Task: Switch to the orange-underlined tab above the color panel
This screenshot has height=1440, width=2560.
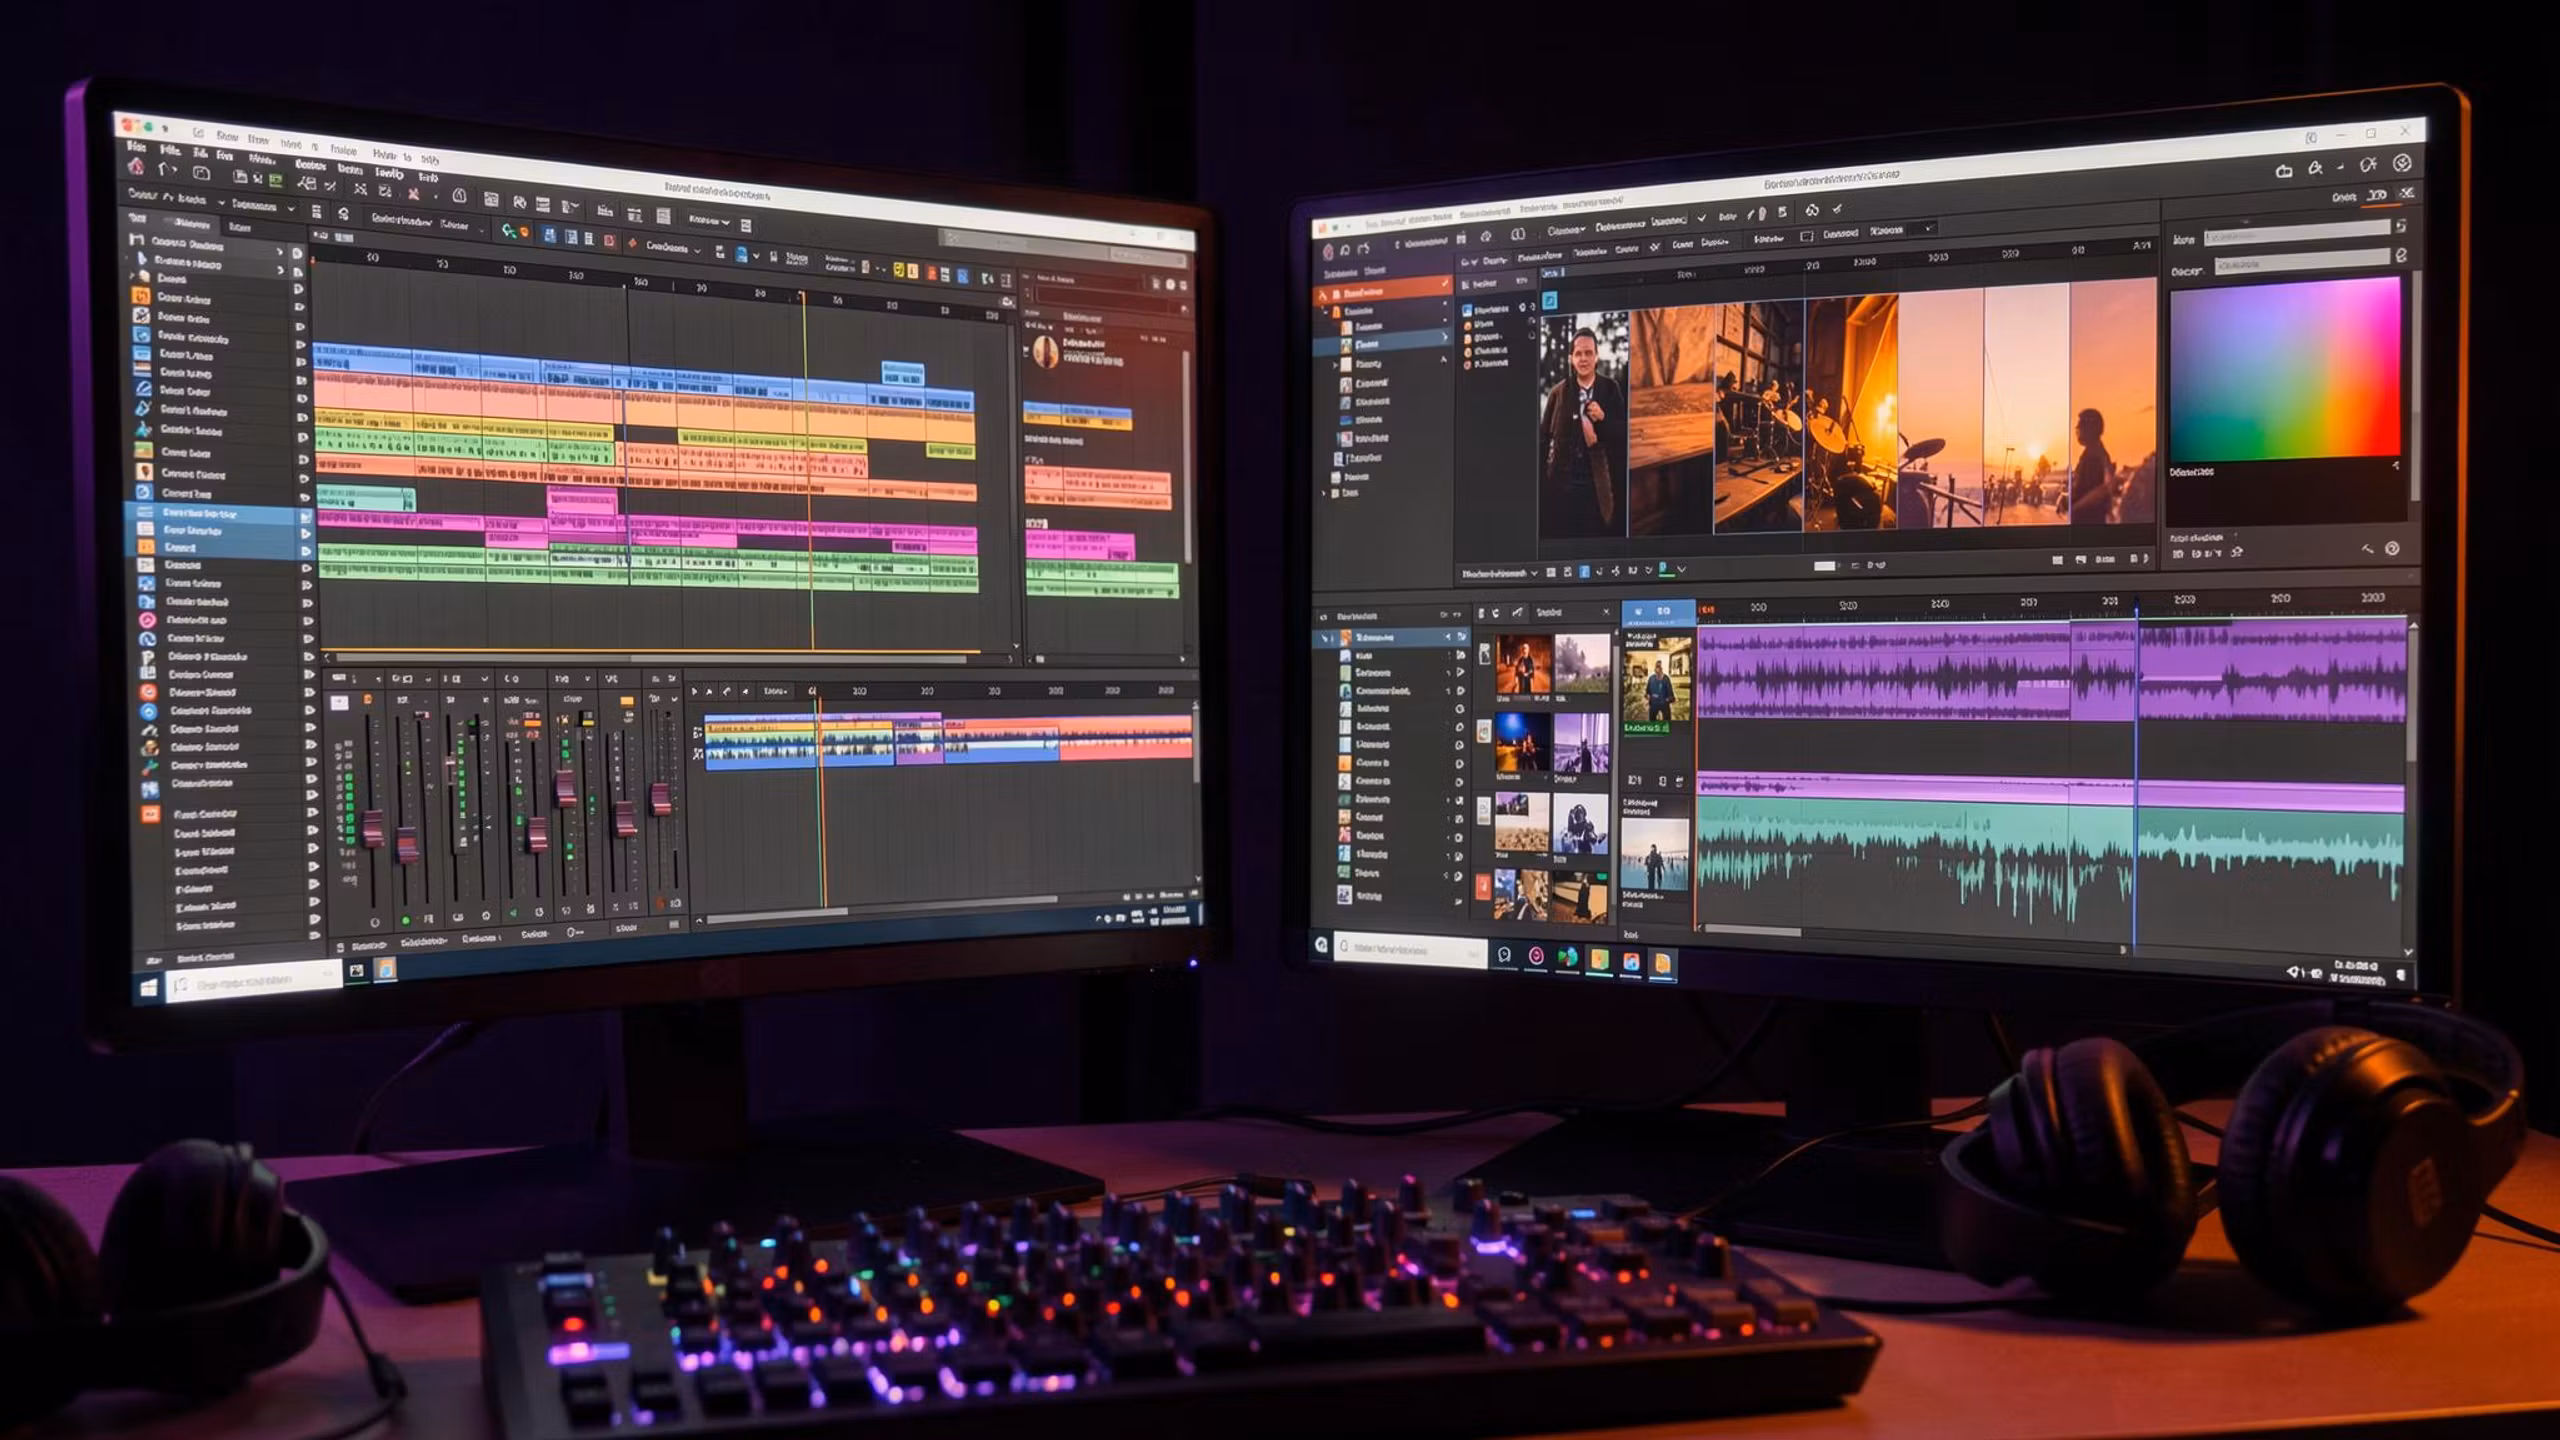Action: click(2377, 196)
